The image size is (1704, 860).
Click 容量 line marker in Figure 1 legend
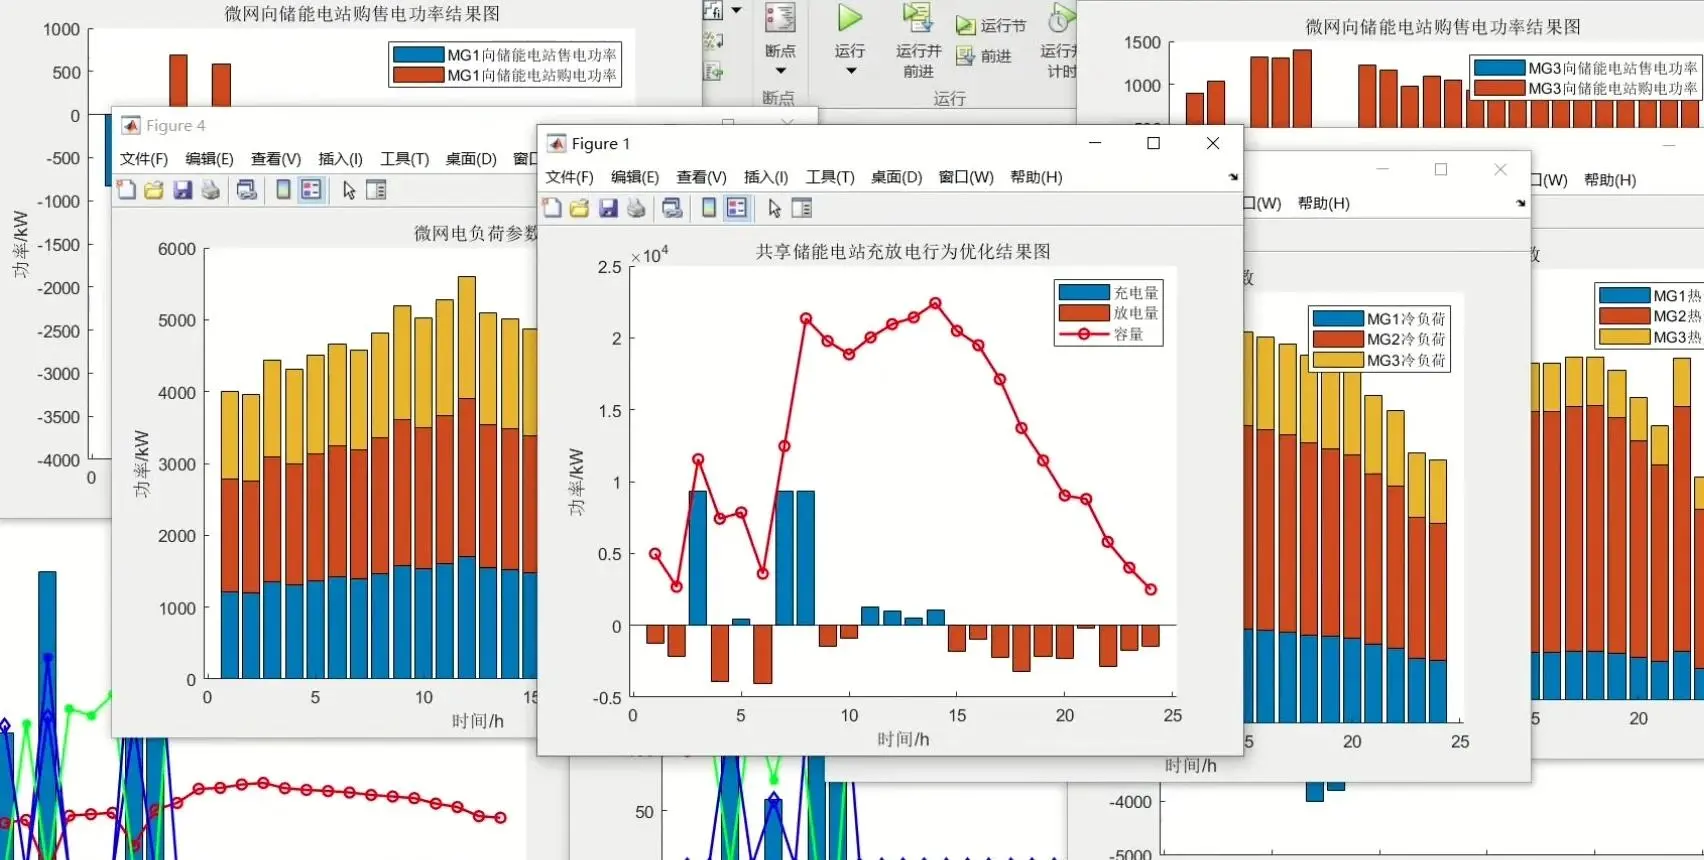[1084, 334]
